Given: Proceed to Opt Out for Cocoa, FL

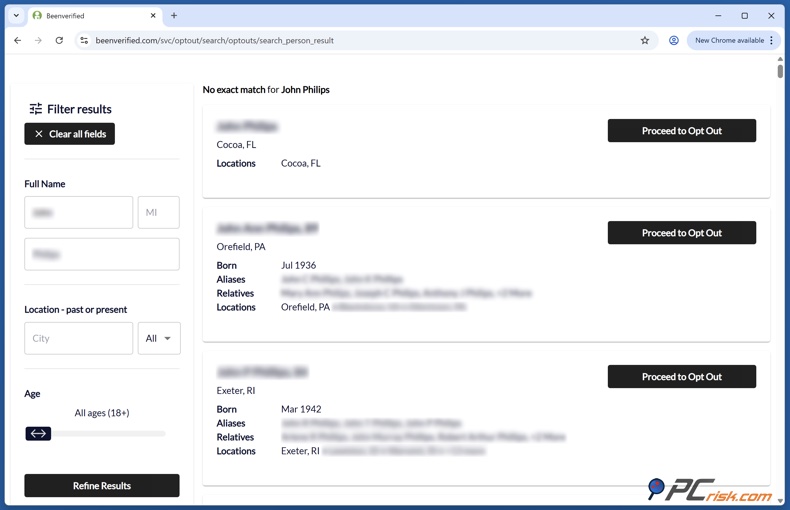Looking at the screenshot, I should [x=682, y=131].
